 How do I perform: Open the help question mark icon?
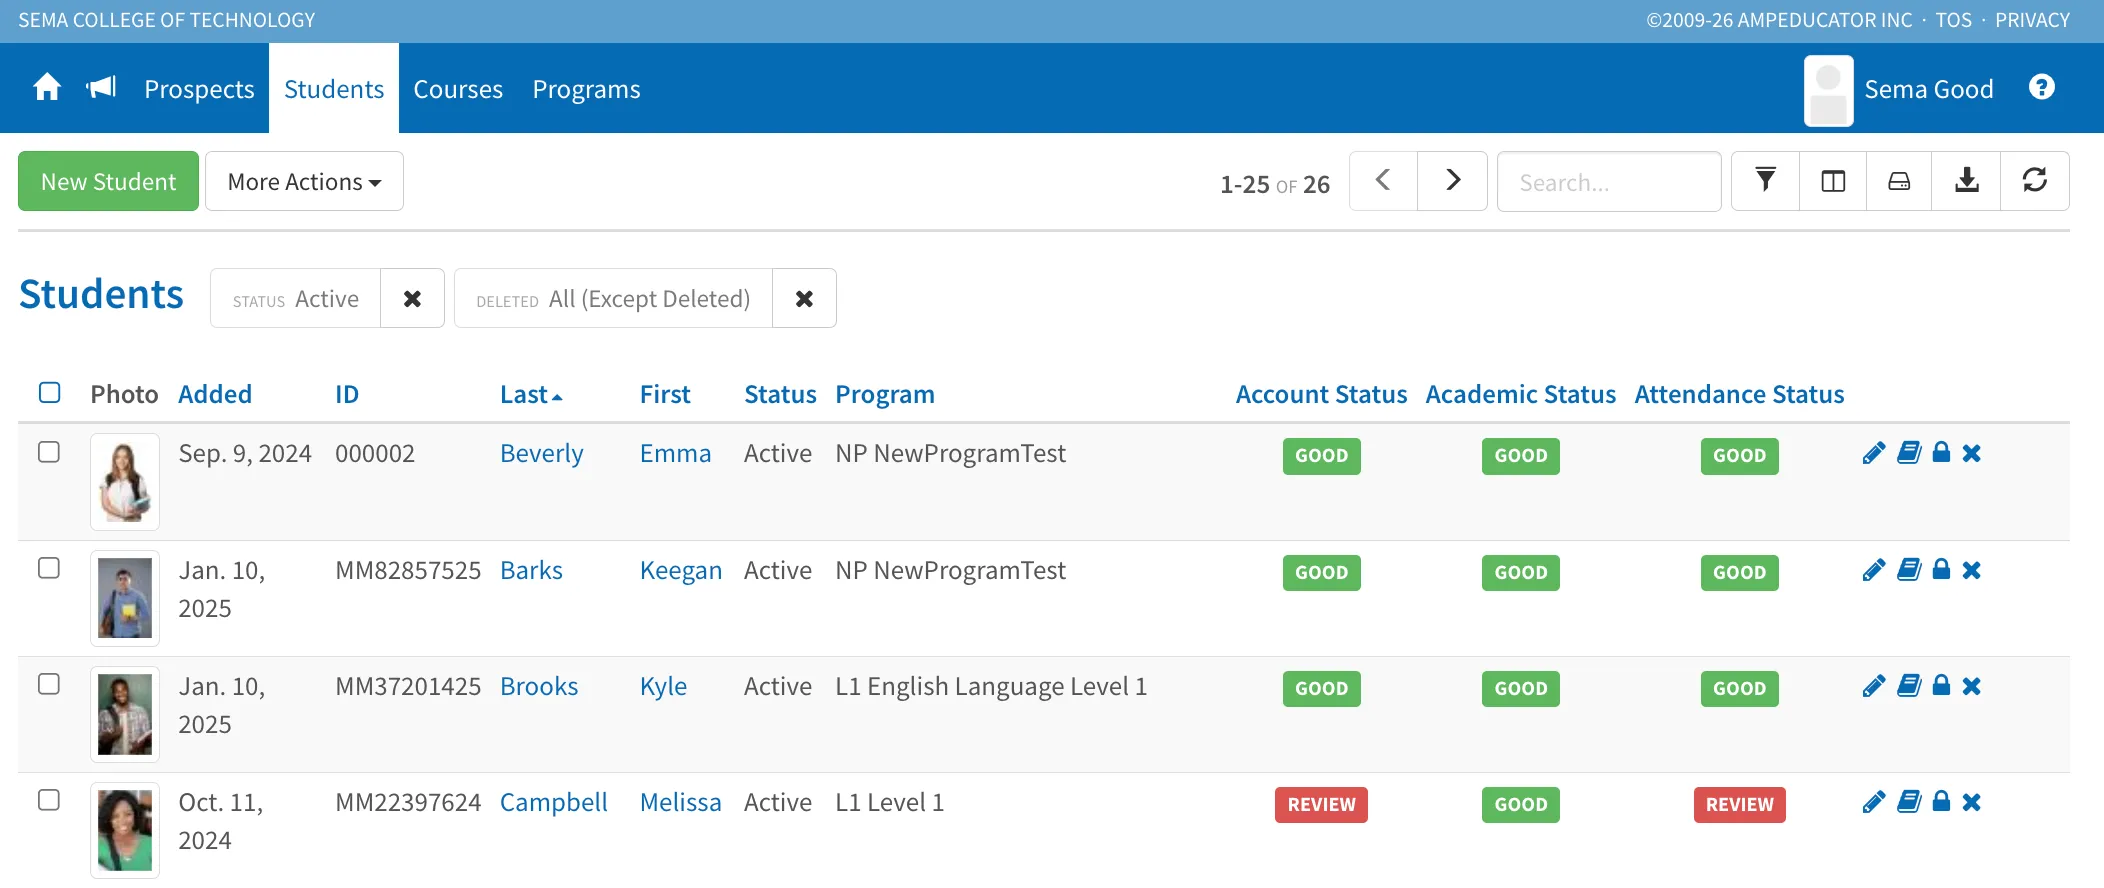[2041, 88]
